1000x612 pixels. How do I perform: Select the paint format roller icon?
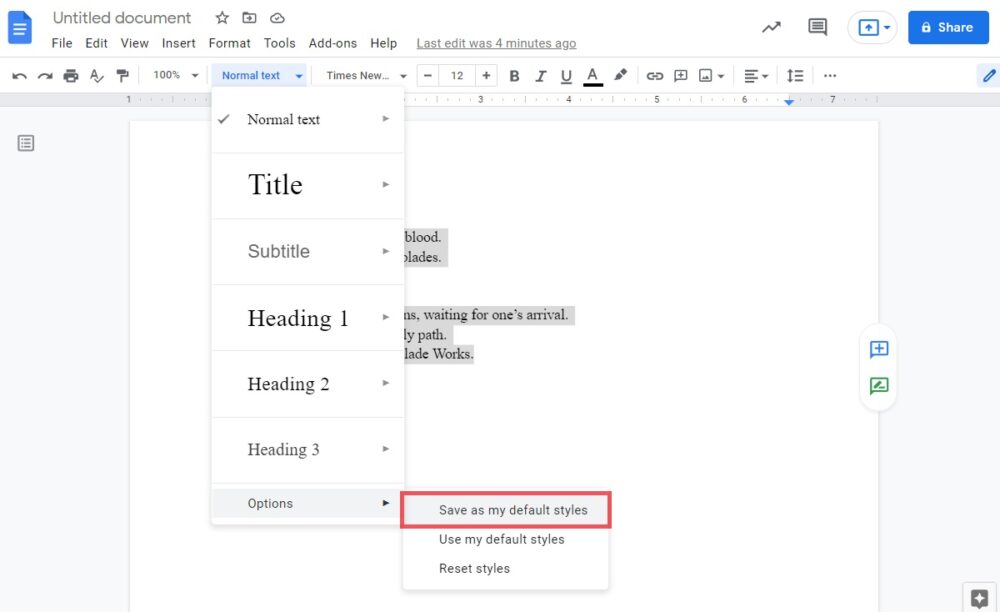tap(123, 76)
